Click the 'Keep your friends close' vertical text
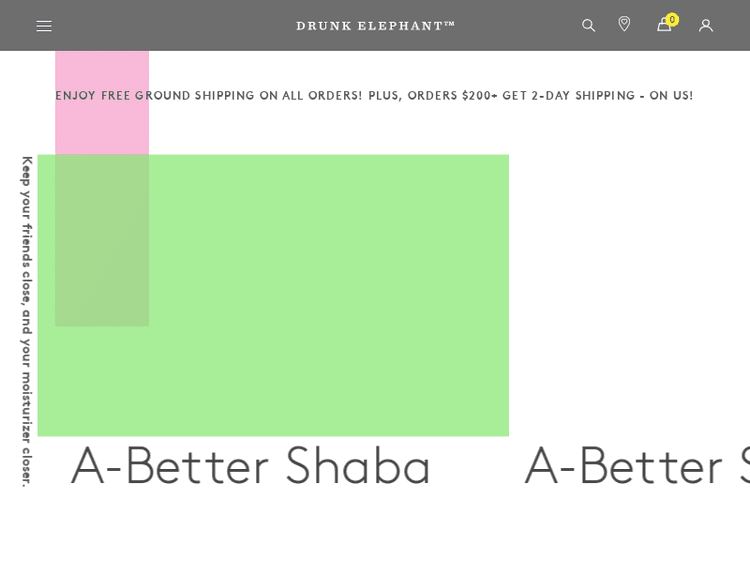Viewport: 750px width, 563px height. coord(27,230)
